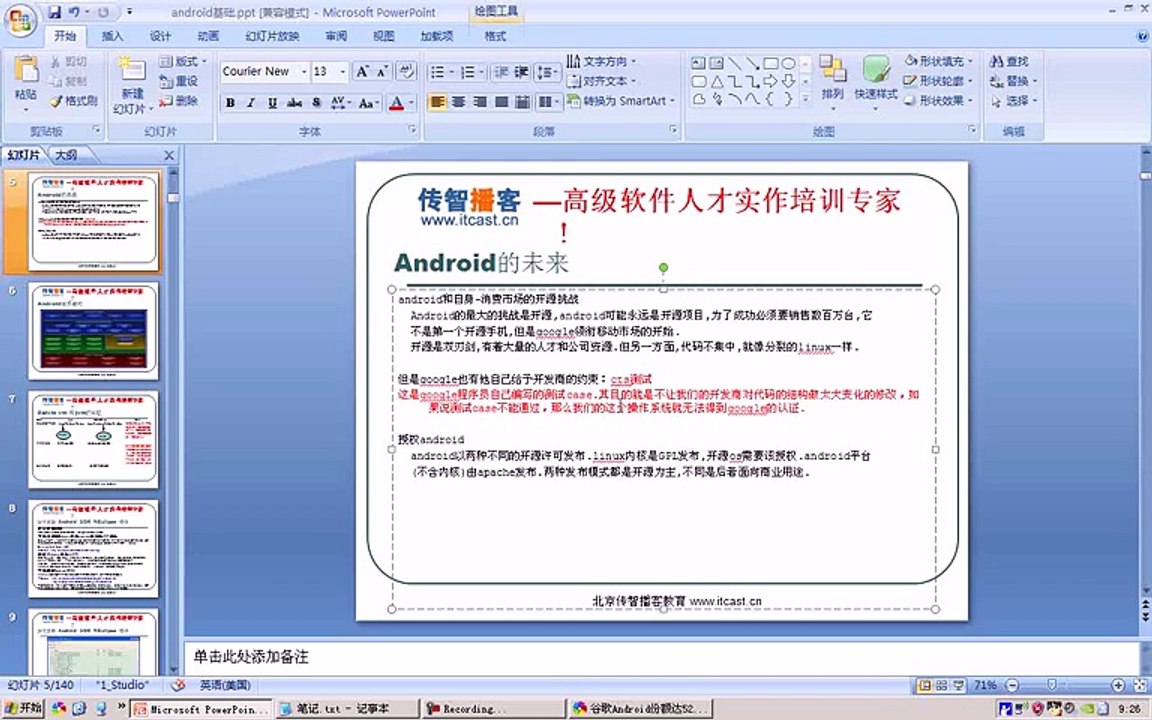Delete the current slide with 删除

[179, 101]
